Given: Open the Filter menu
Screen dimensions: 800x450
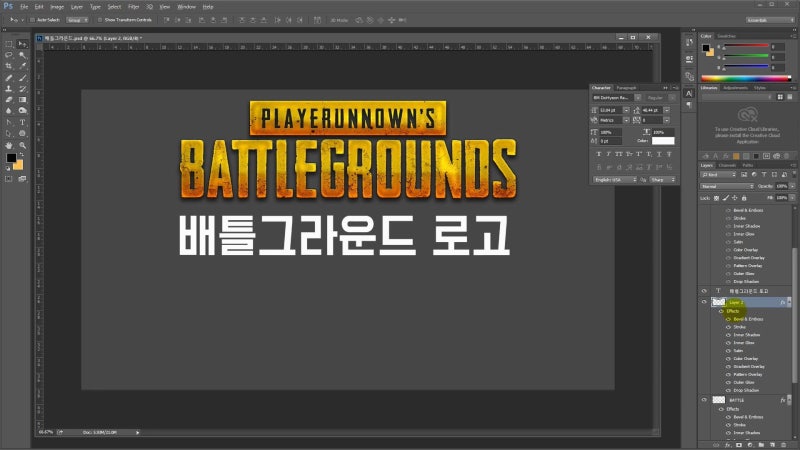Looking at the screenshot, I should click(x=134, y=7).
